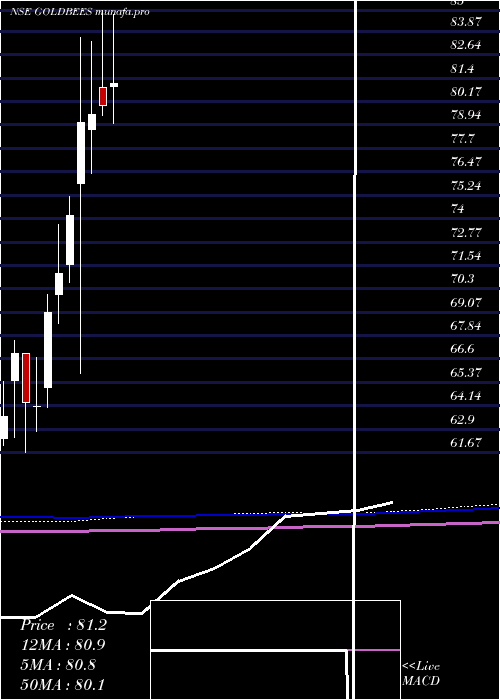This screenshot has width=500, height=700.
Task: Click the 50MA : 80.1 readout
Action: point(63,684)
